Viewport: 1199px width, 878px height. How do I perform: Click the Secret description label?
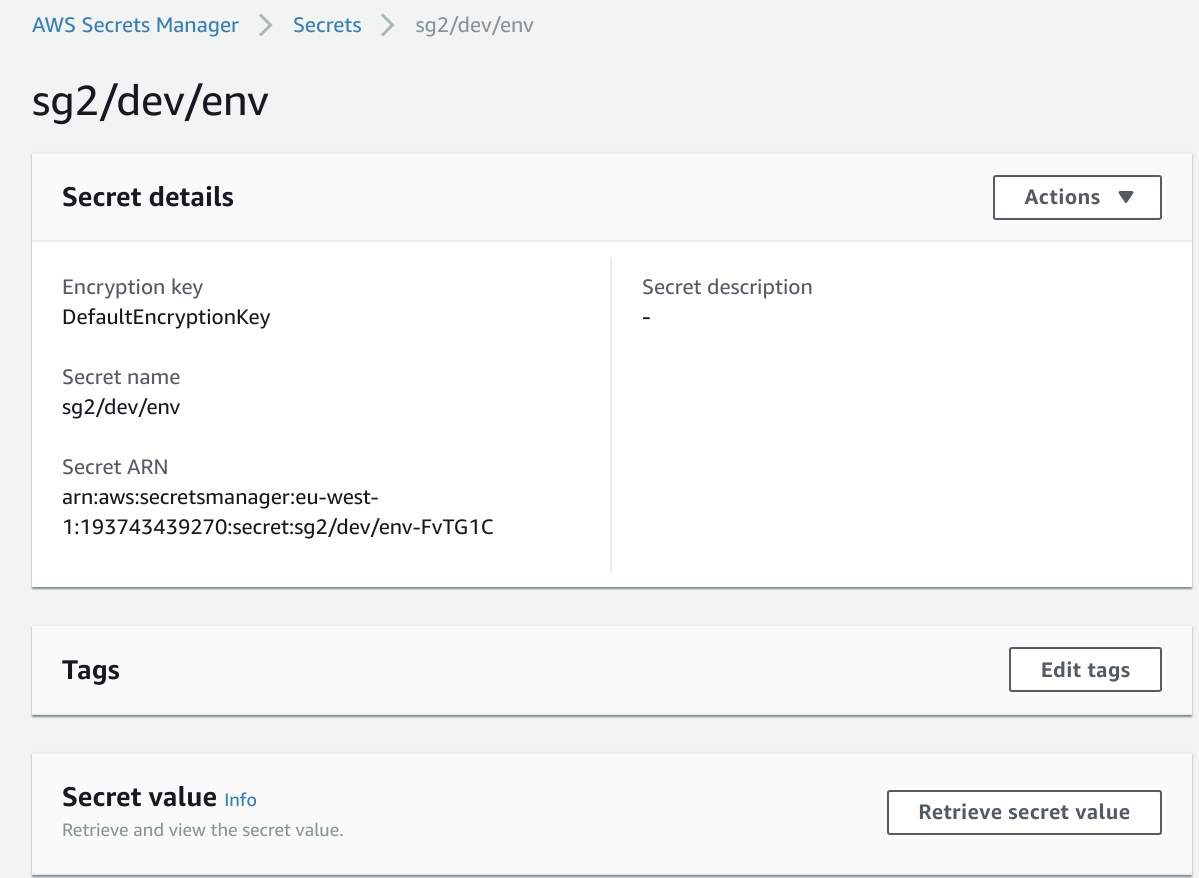click(727, 288)
